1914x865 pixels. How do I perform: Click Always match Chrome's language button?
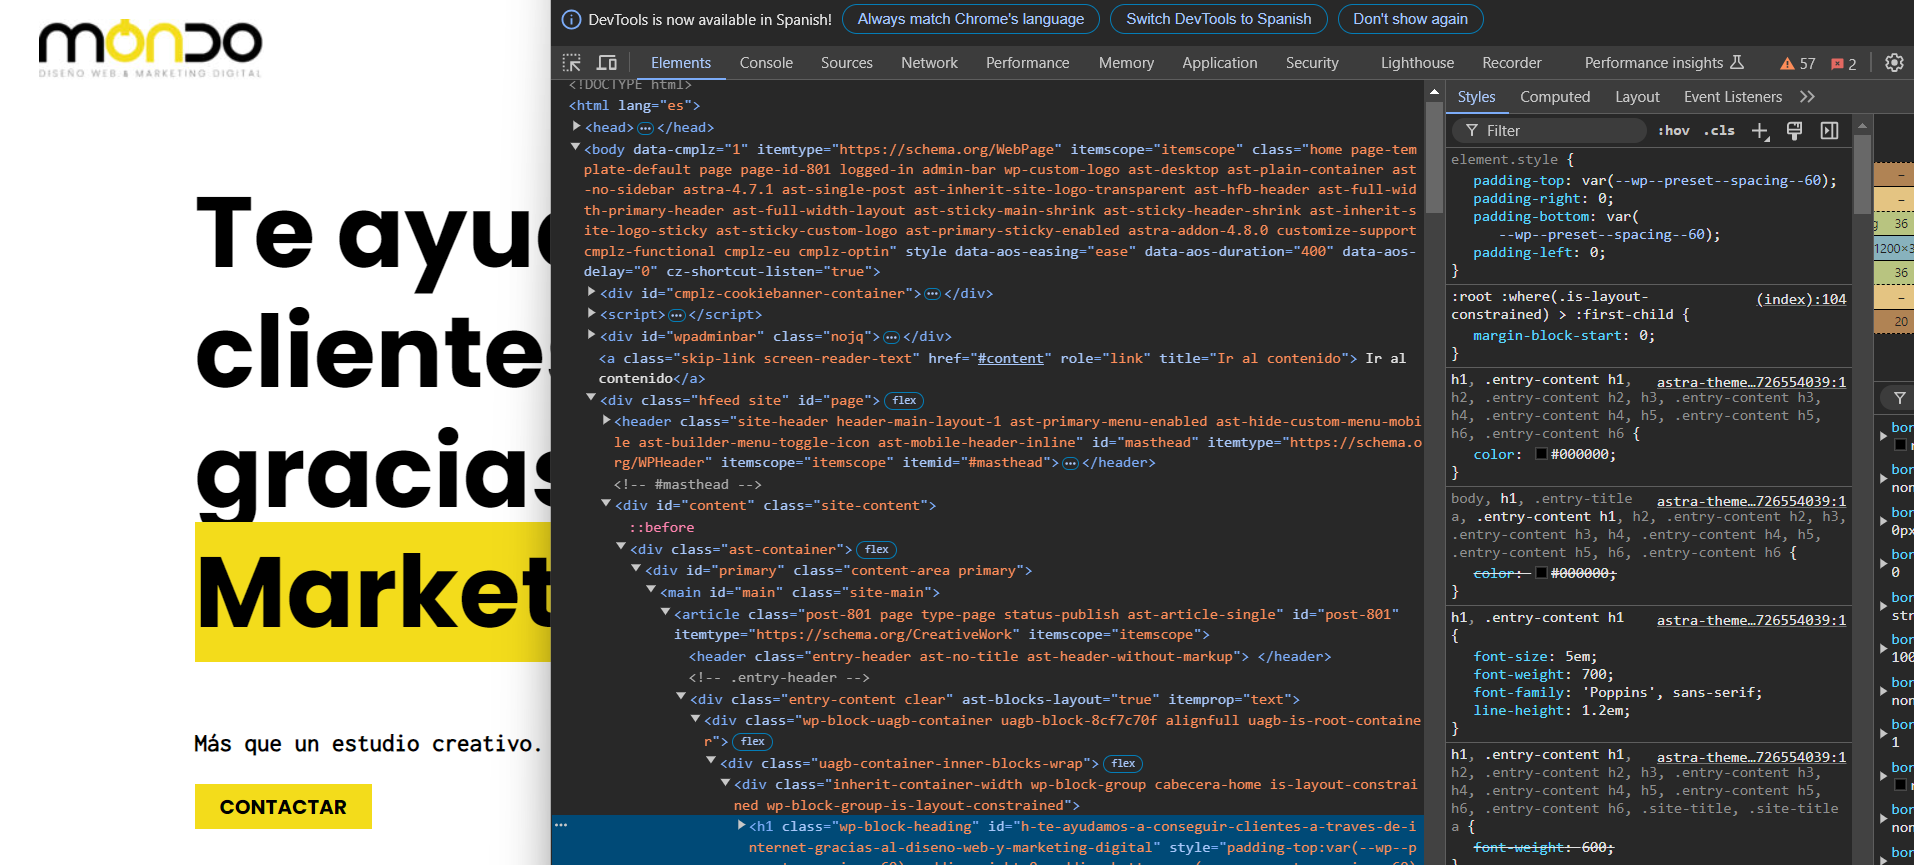tap(971, 19)
